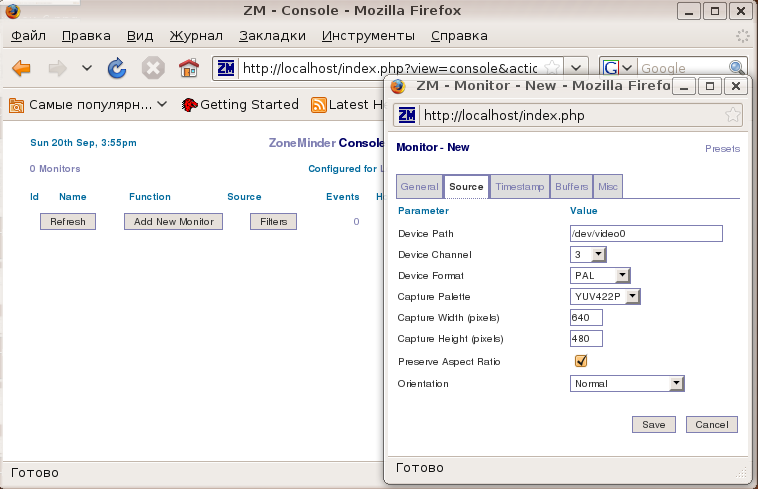Open the Device Format PAL dropdown
This screenshot has height=489, width=758.
coord(600,275)
